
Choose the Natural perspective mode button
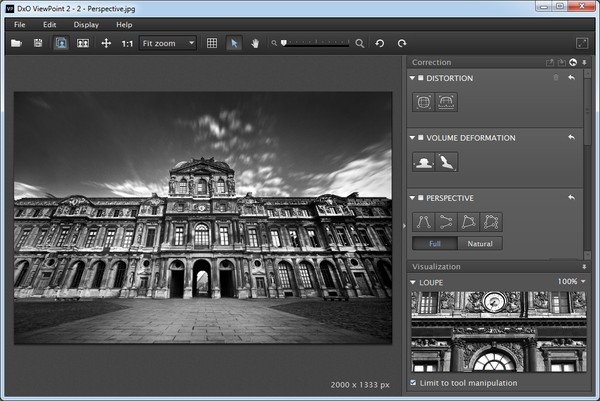(x=480, y=243)
